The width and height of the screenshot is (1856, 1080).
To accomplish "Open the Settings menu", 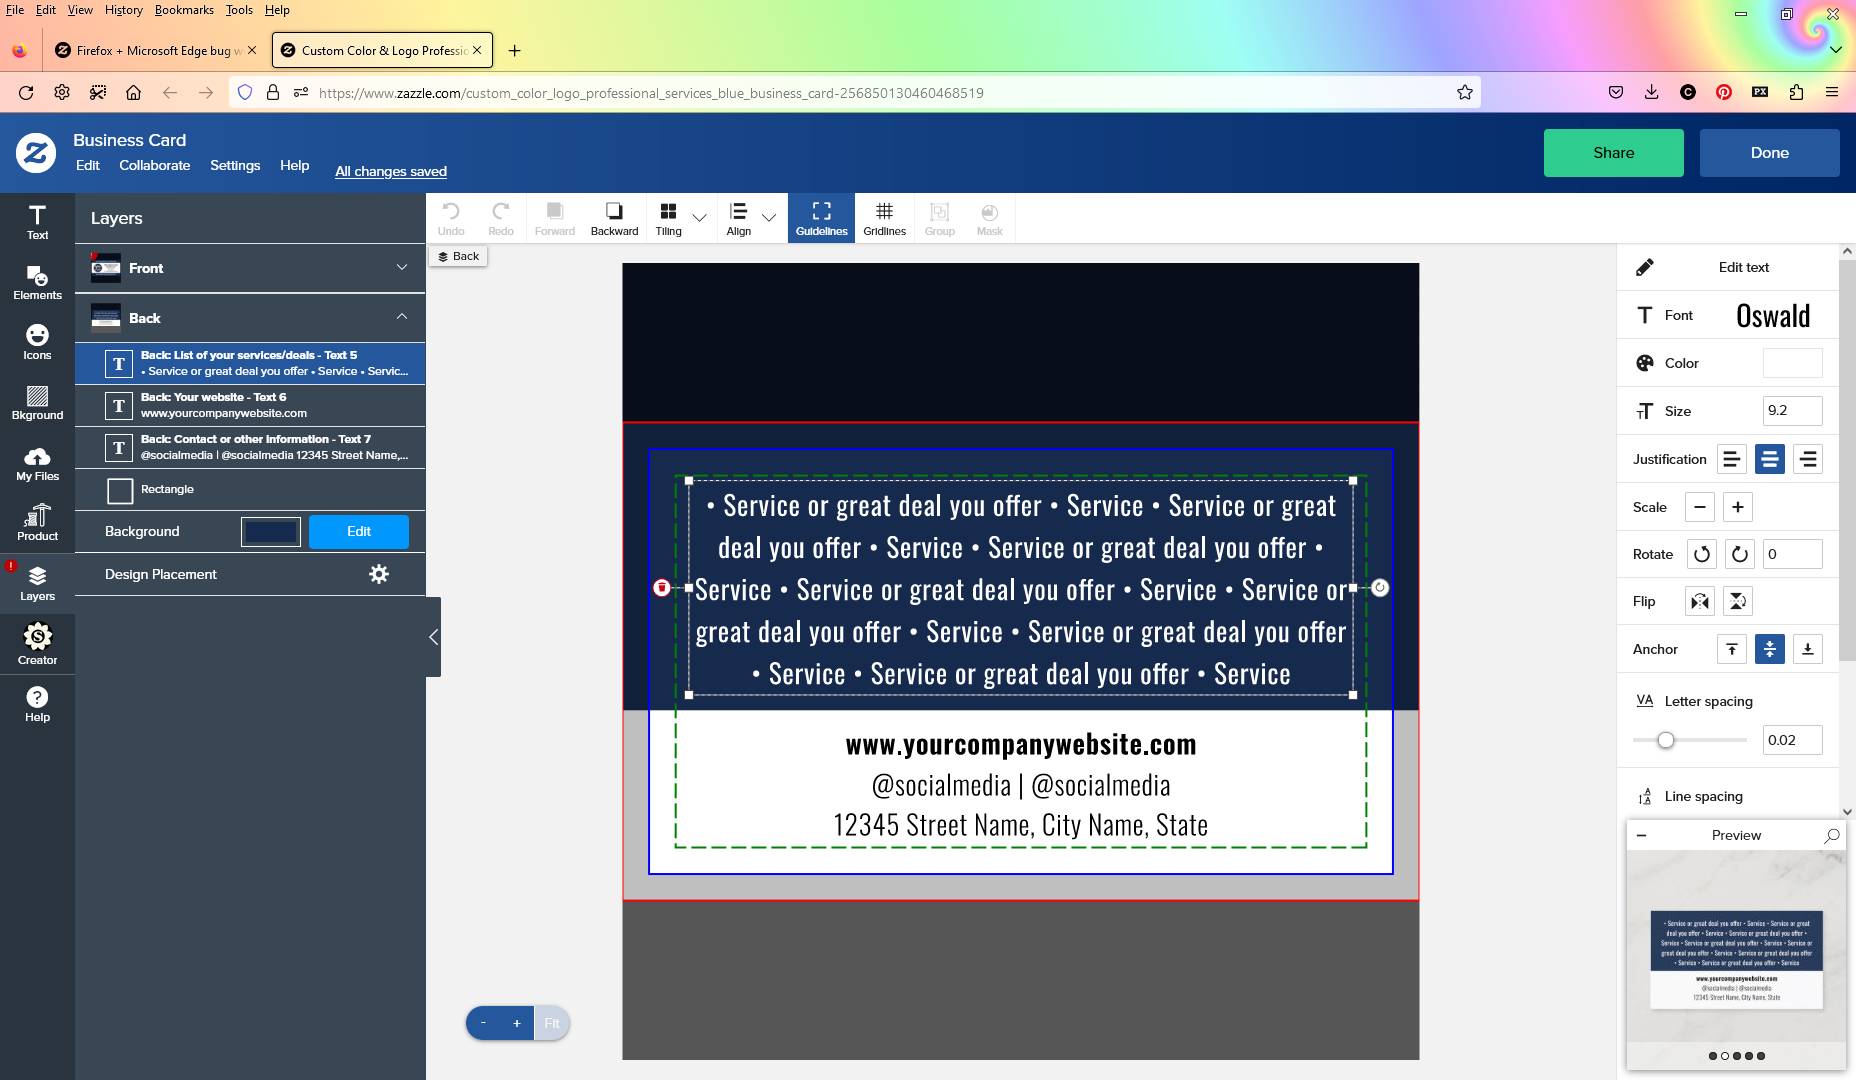I will pyautogui.click(x=235, y=166).
